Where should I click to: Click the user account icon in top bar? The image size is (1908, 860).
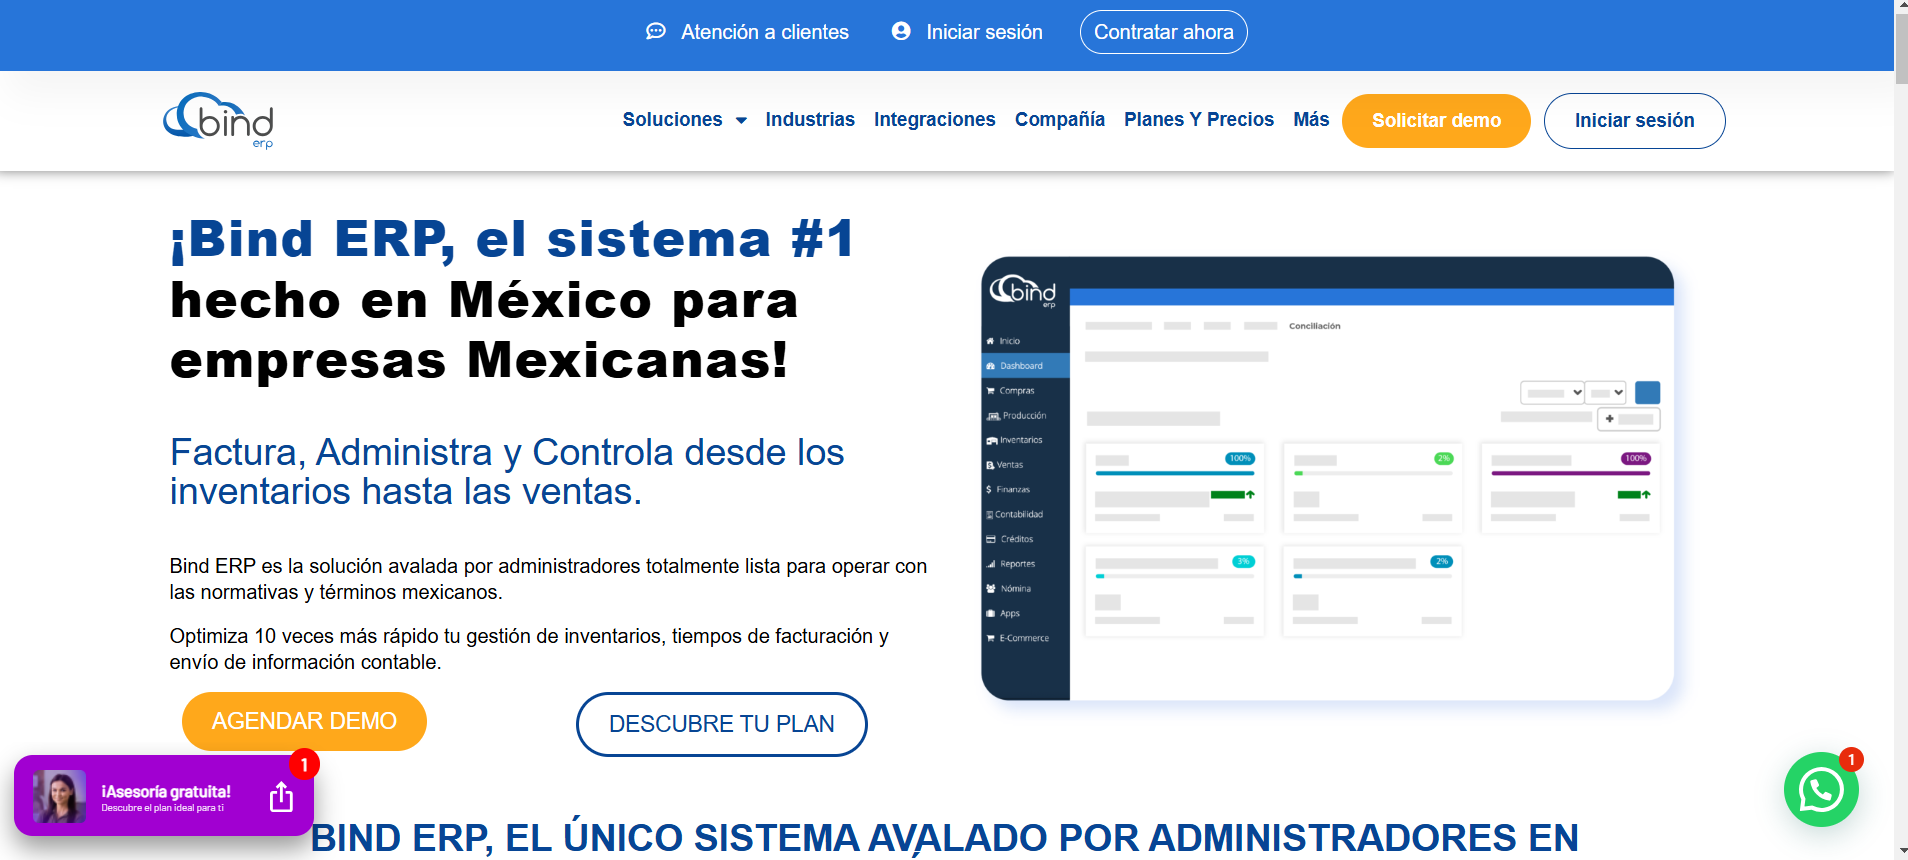point(901,32)
